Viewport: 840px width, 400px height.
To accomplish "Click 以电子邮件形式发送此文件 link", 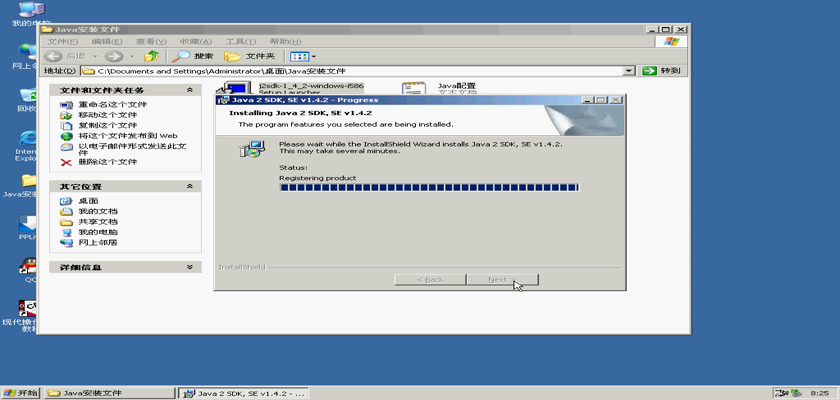I will (x=132, y=149).
